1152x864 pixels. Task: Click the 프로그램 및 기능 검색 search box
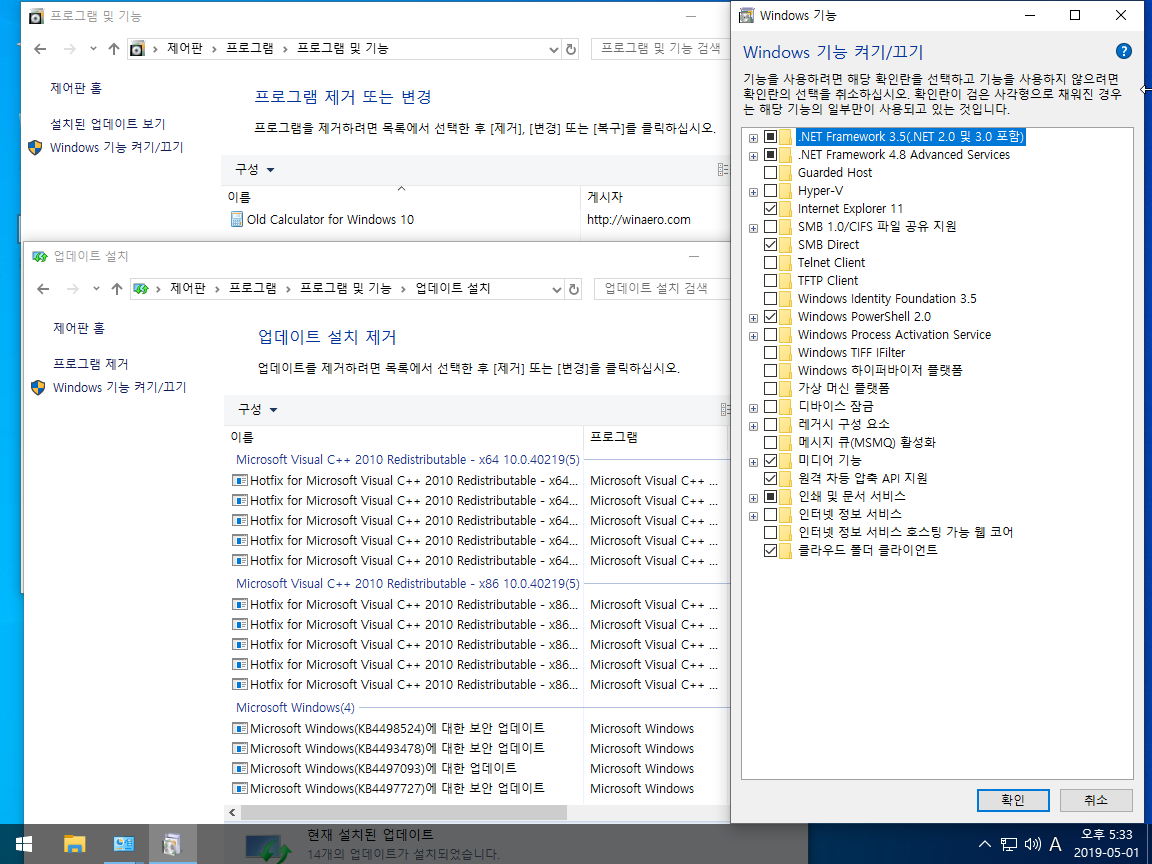(x=660, y=48)
